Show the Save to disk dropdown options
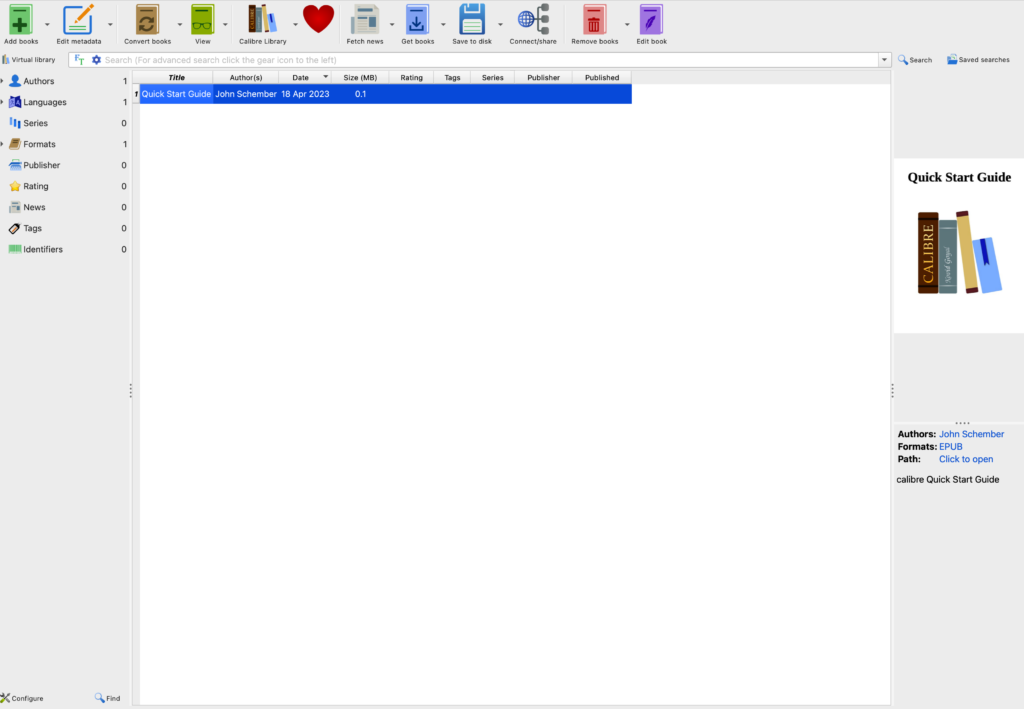Screen dimensions: 1024x709 [x=500, y=25]
